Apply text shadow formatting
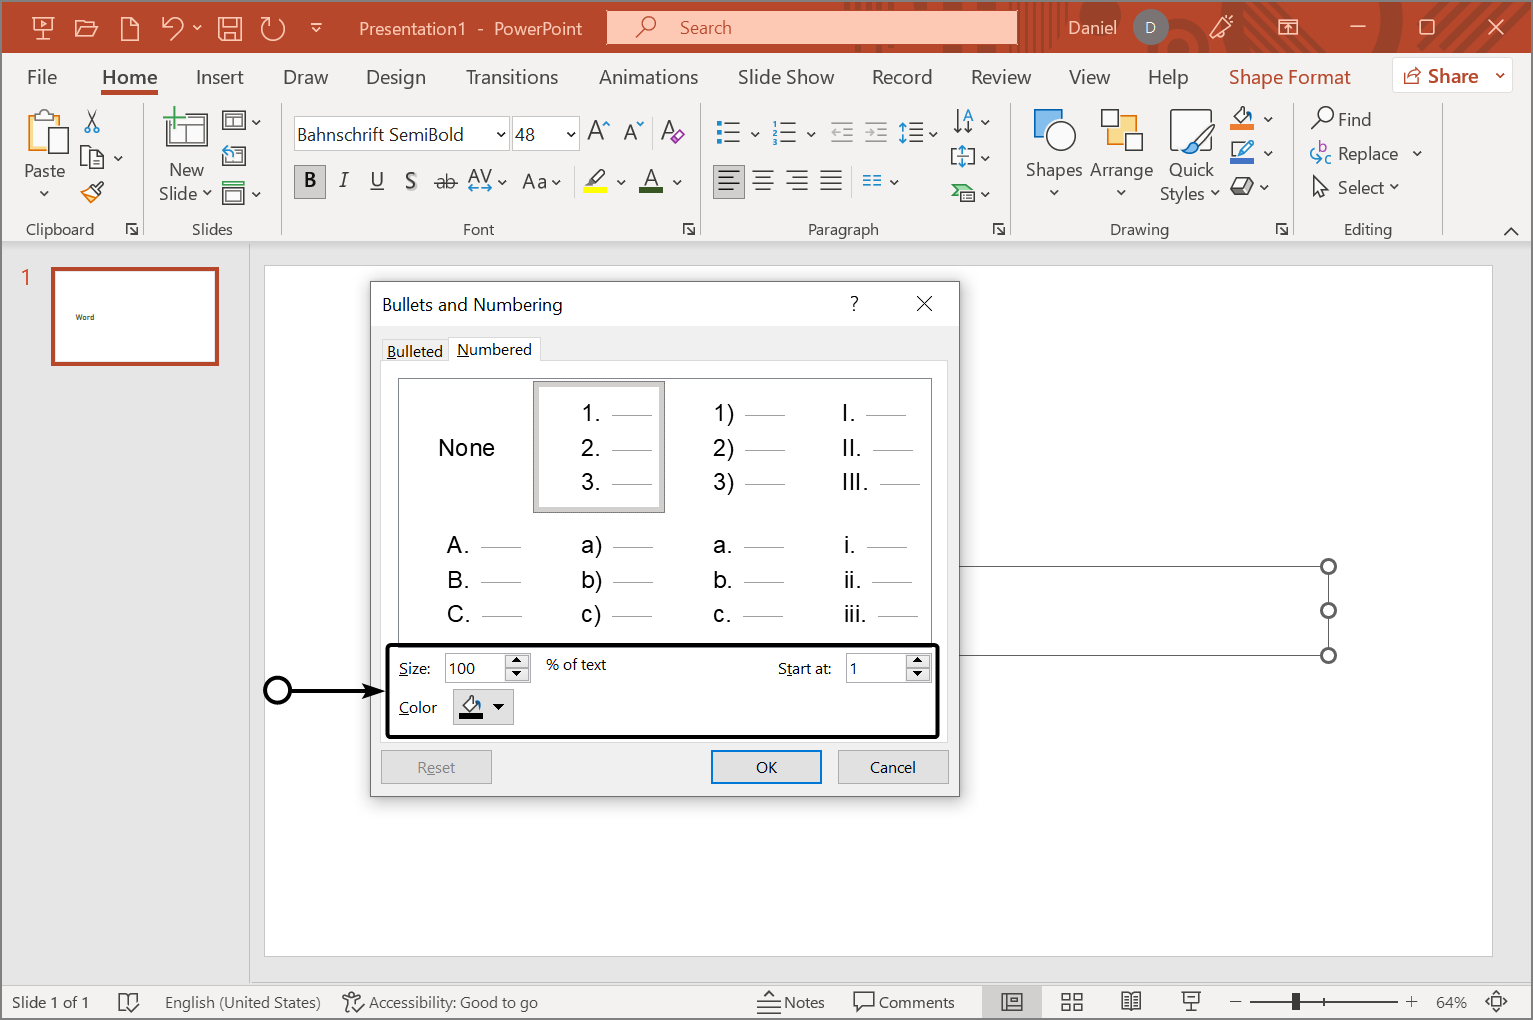This screenshot has height=1020, width=1533. point(410,181)
